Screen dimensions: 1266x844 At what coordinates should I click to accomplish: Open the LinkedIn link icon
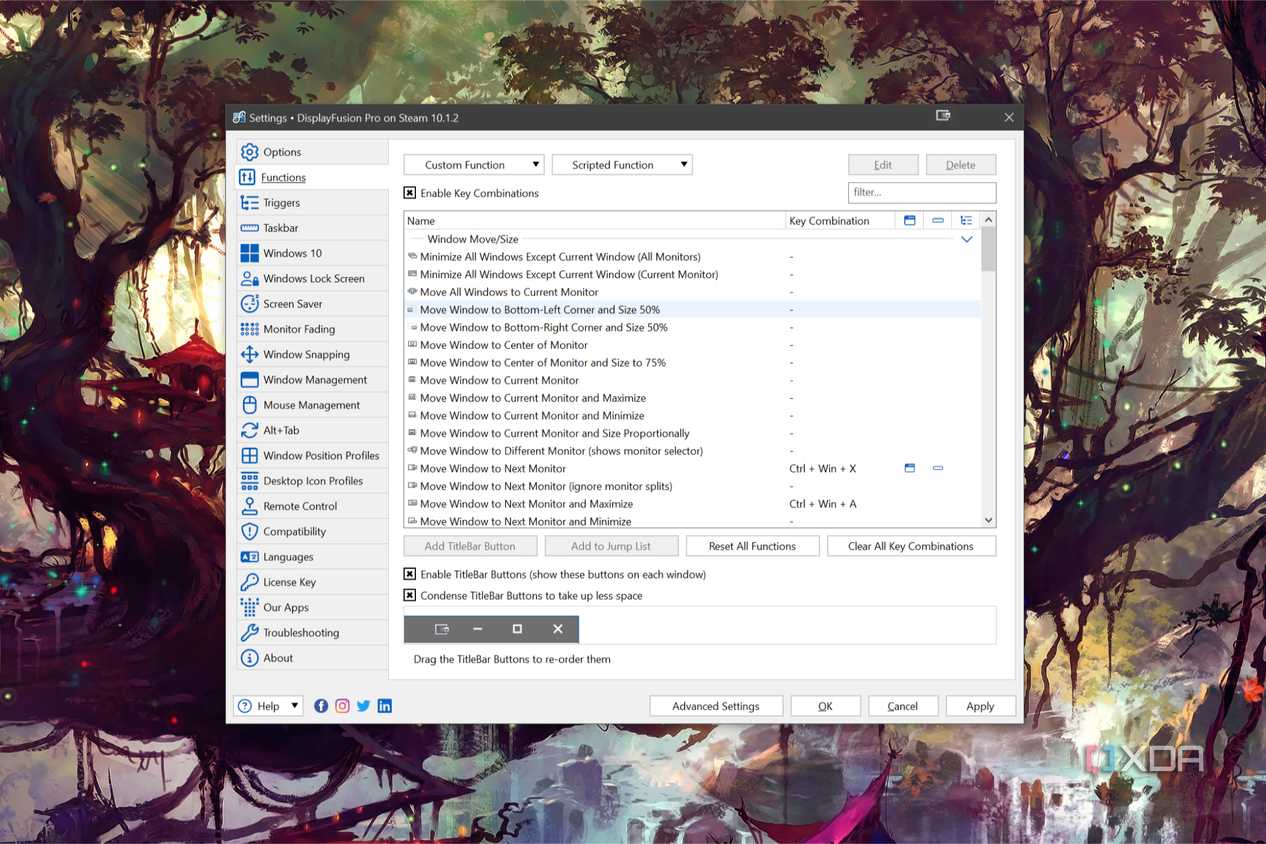click(385, 706)
